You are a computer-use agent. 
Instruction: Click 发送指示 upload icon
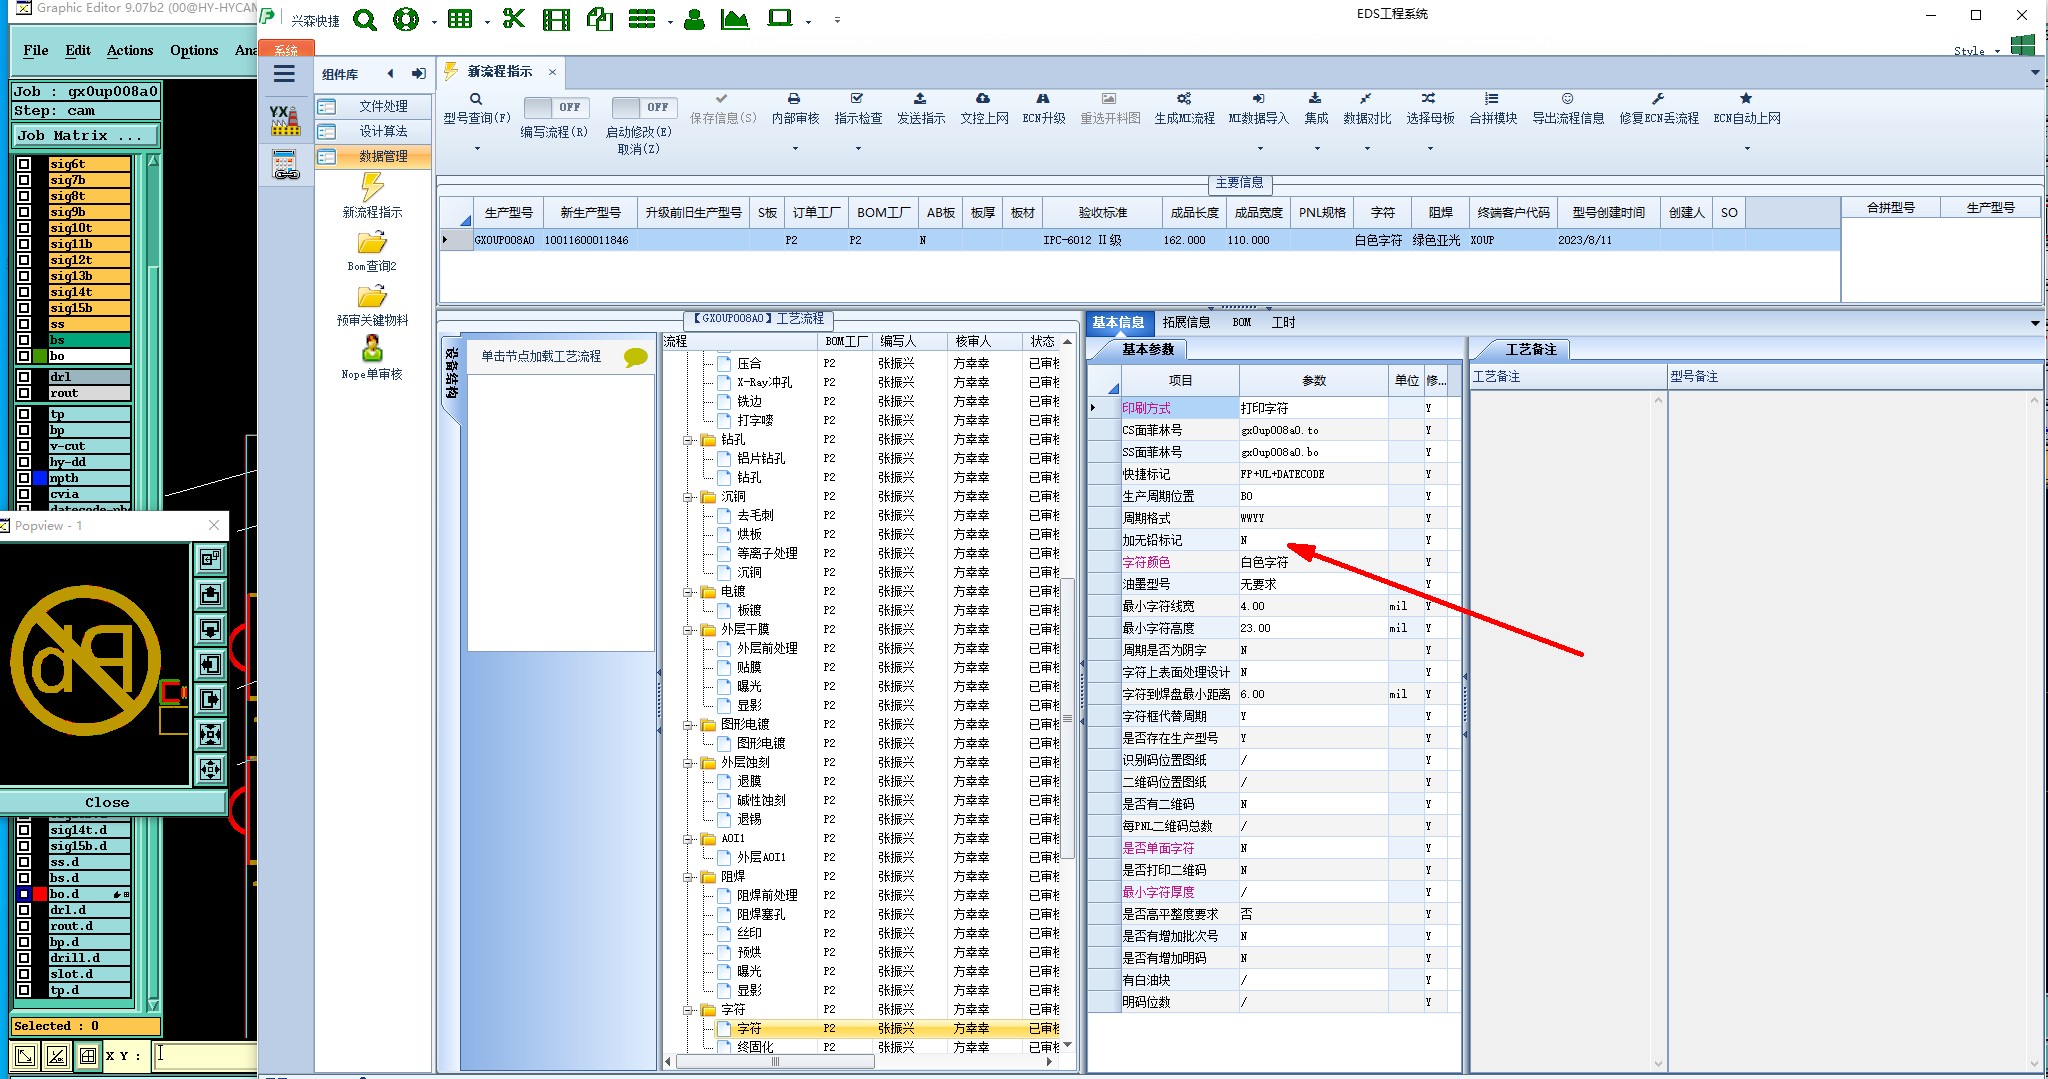click(x=920, y=99)
